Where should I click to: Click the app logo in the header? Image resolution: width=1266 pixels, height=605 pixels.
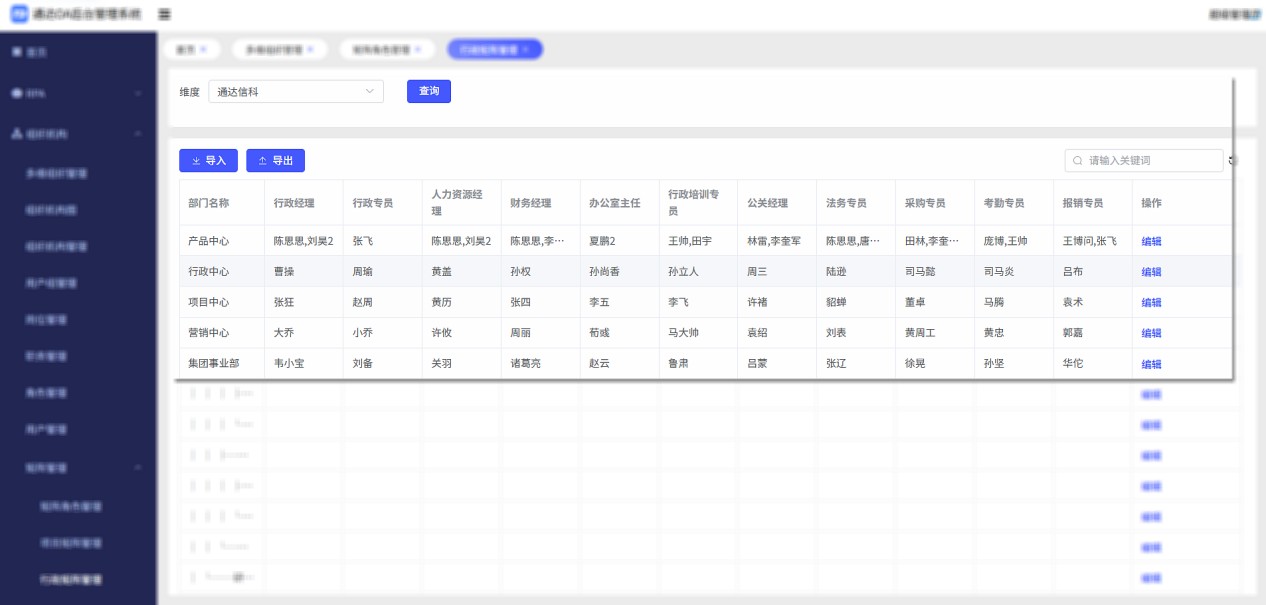[x=19, y=15]
